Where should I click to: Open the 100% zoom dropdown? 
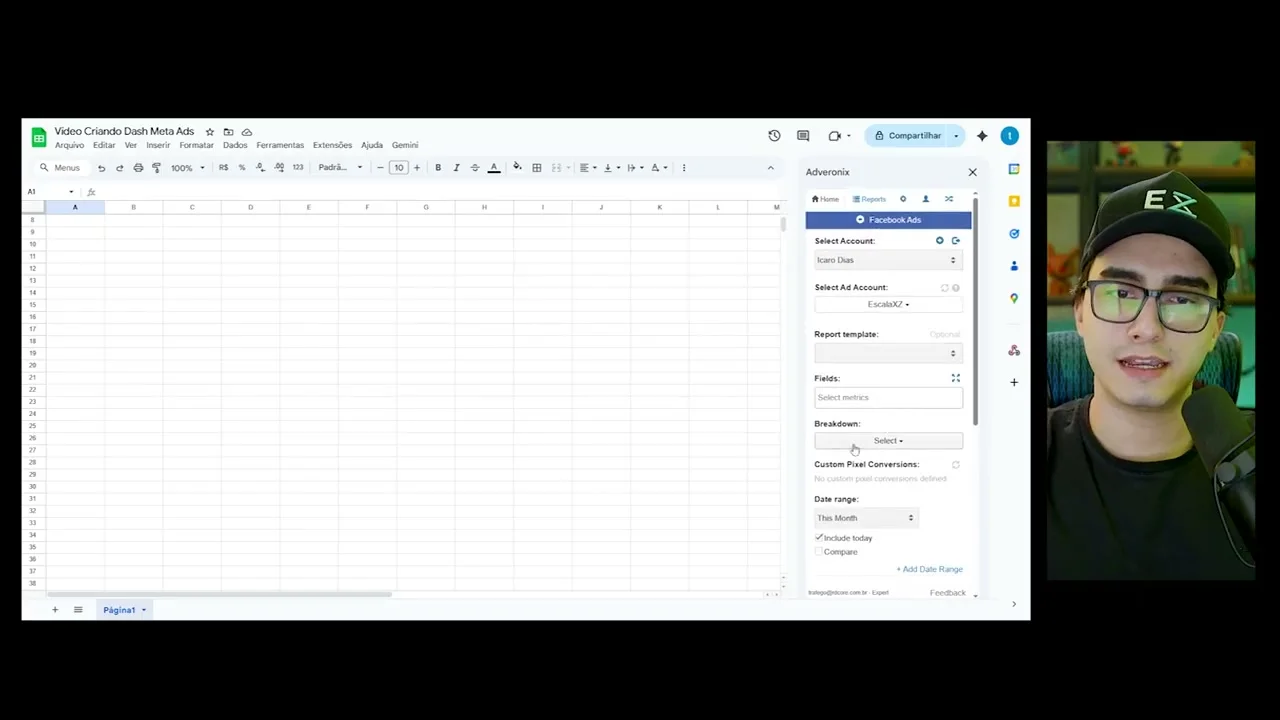click(187, 168)
